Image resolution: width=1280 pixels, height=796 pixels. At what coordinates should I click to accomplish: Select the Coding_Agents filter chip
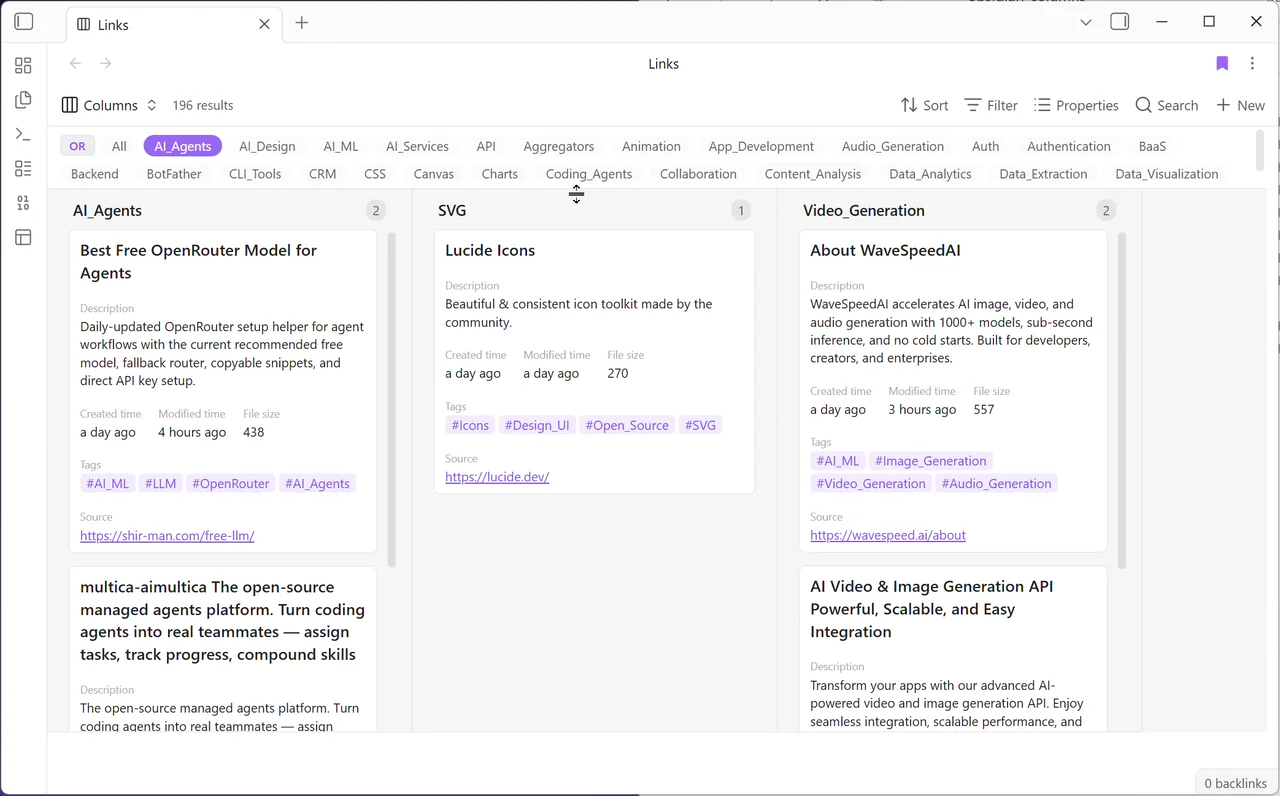tap(589, 174)
